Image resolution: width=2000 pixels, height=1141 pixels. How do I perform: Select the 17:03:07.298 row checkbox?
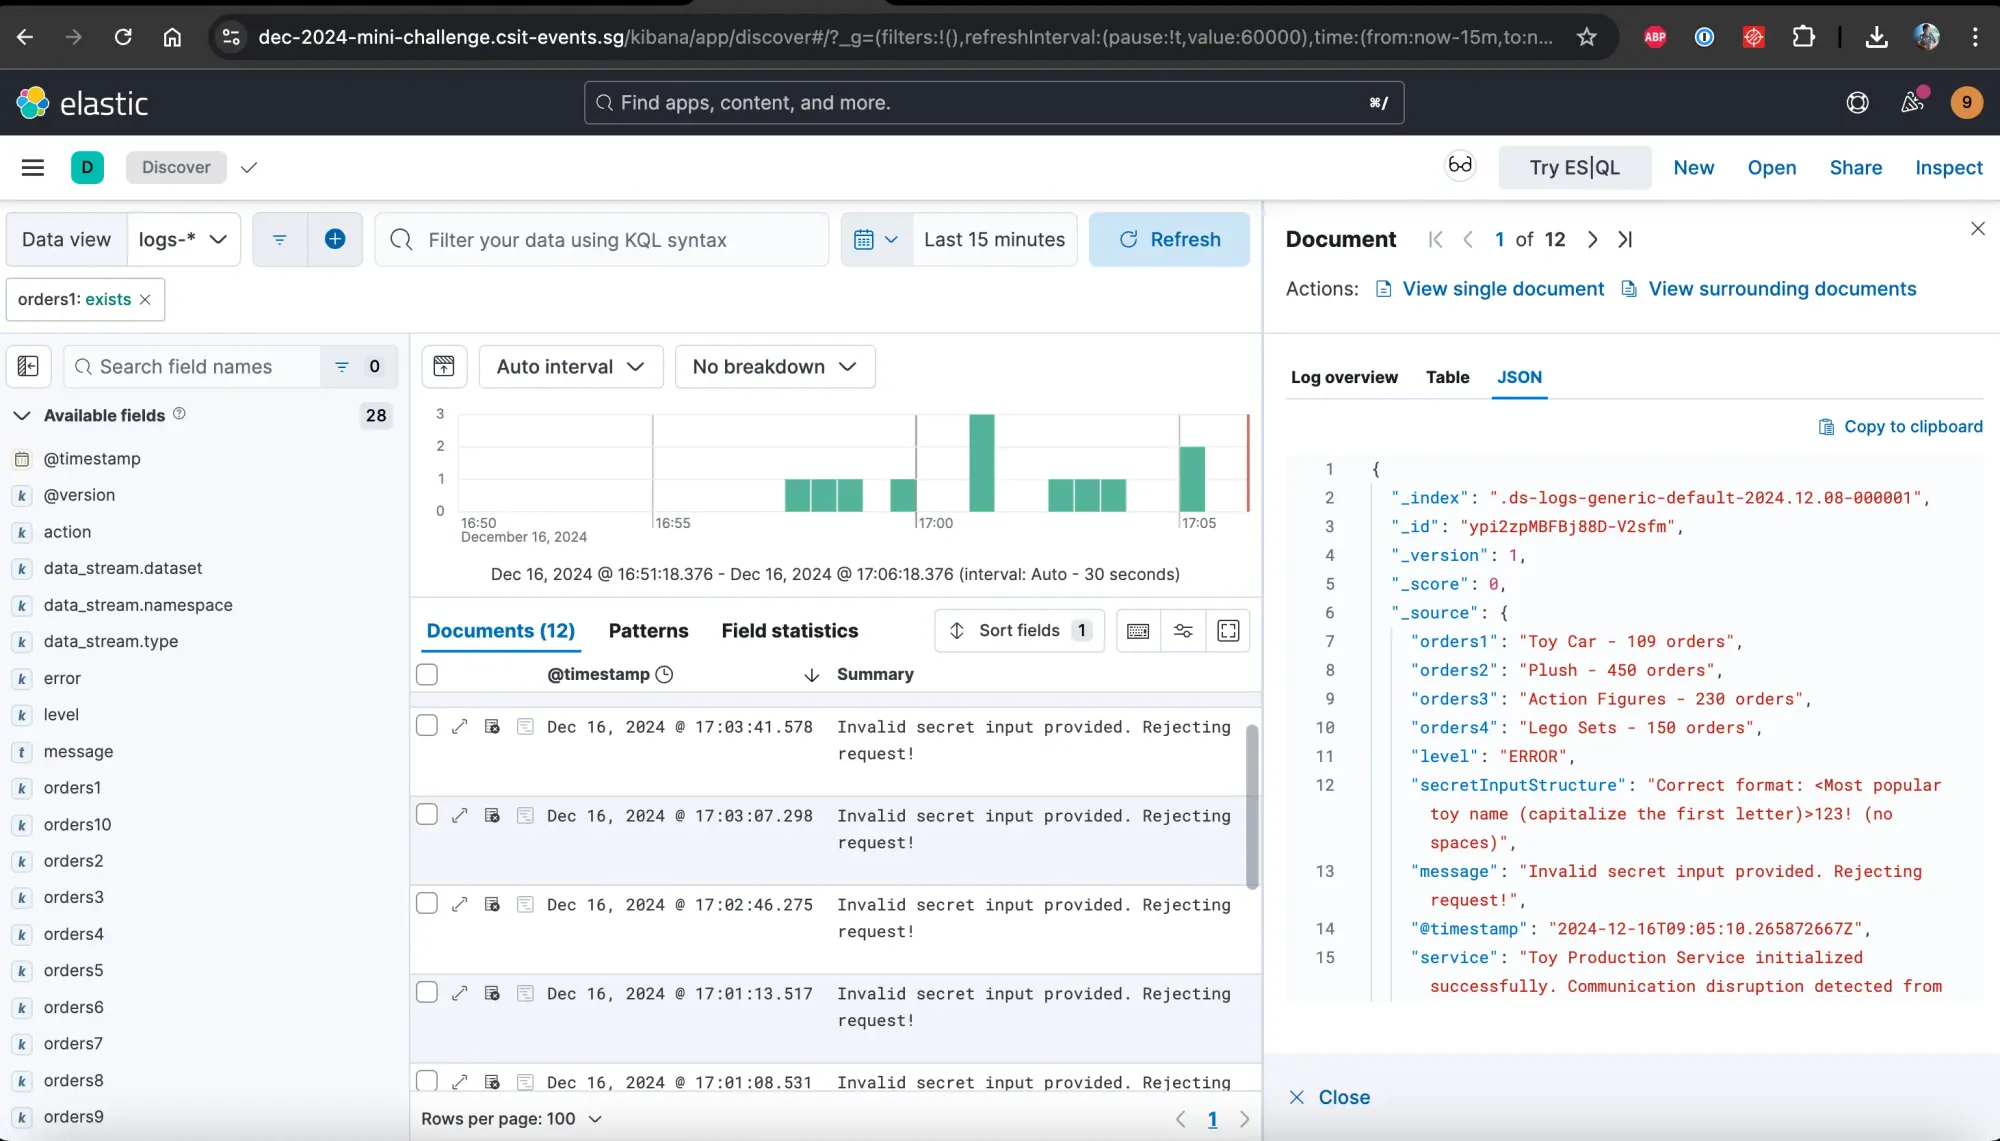click(427, 814)
